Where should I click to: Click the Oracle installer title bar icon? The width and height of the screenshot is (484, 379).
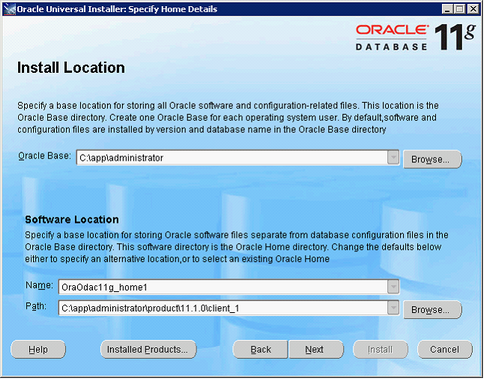pos(9,9)
